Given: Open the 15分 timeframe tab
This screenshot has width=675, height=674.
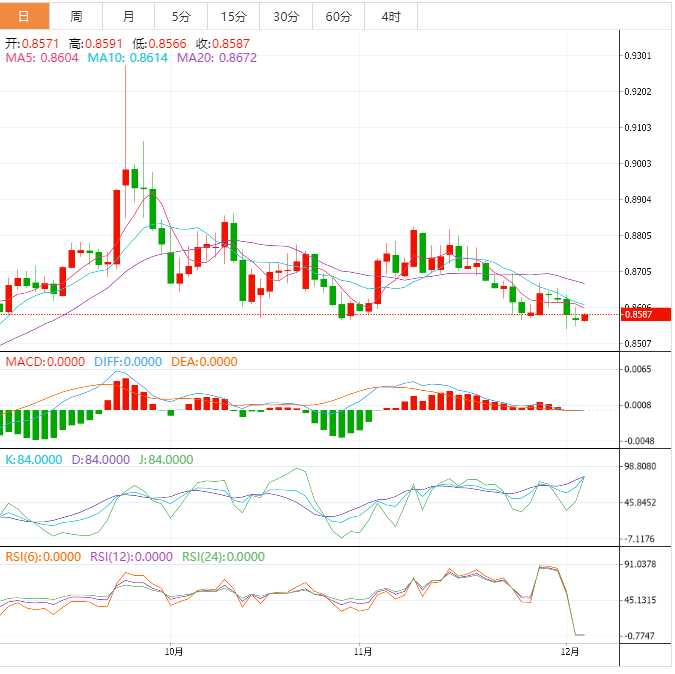Looking at the screenshot, I should 234,16.
